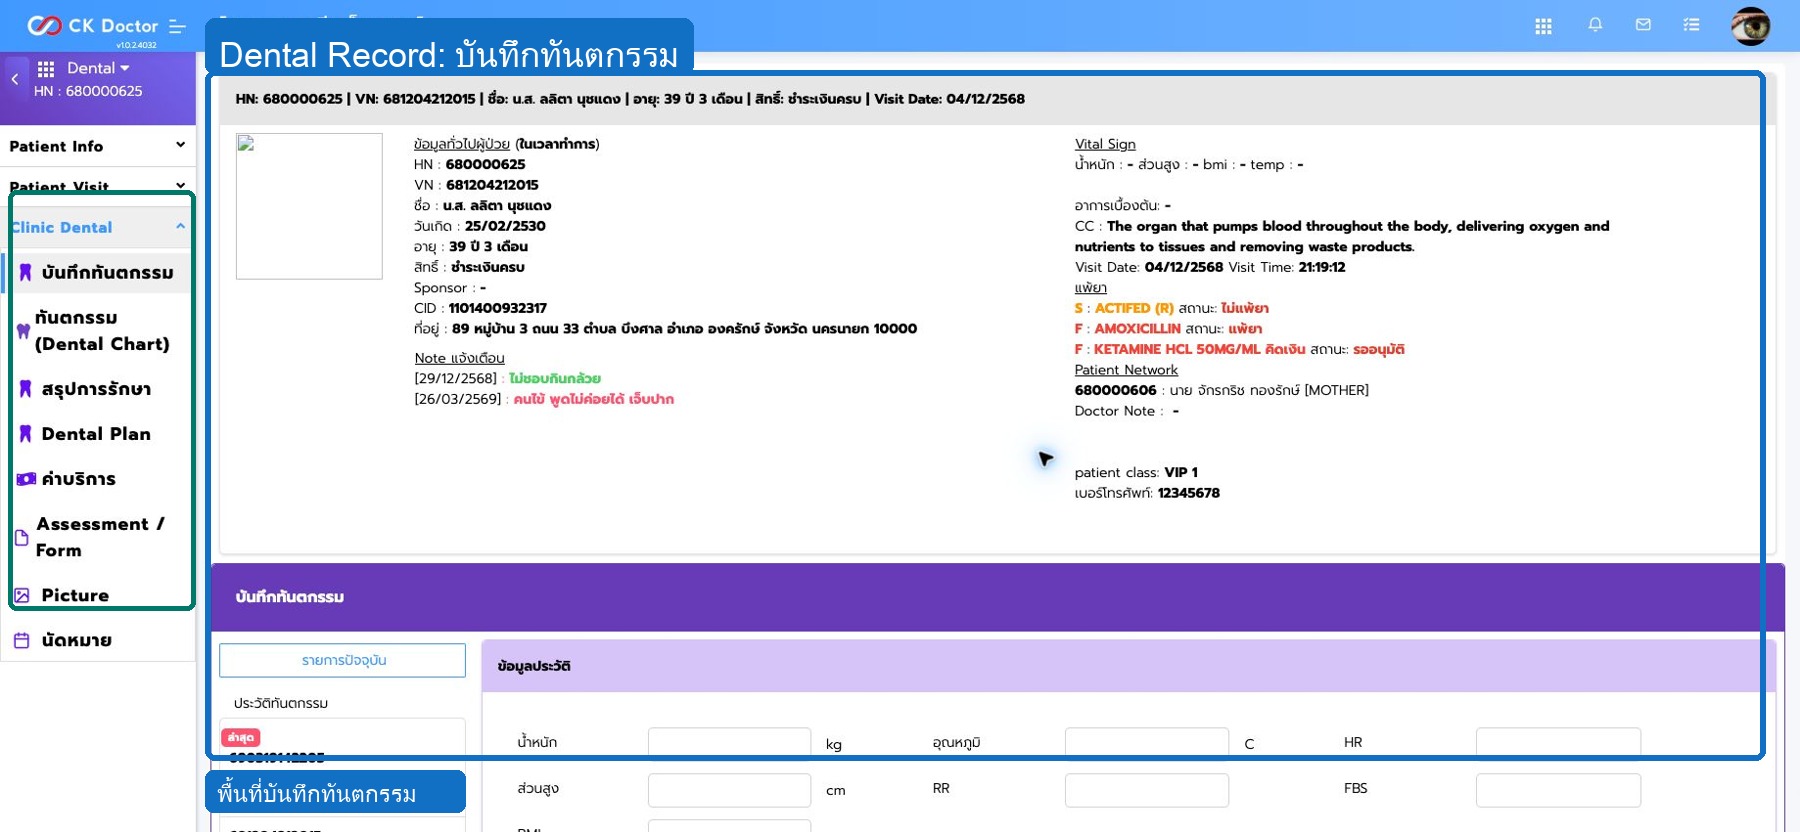The height and width of the screenshot is (832, 1800).
Task: Open the notifications bell icon
Action: (1595, 25)
